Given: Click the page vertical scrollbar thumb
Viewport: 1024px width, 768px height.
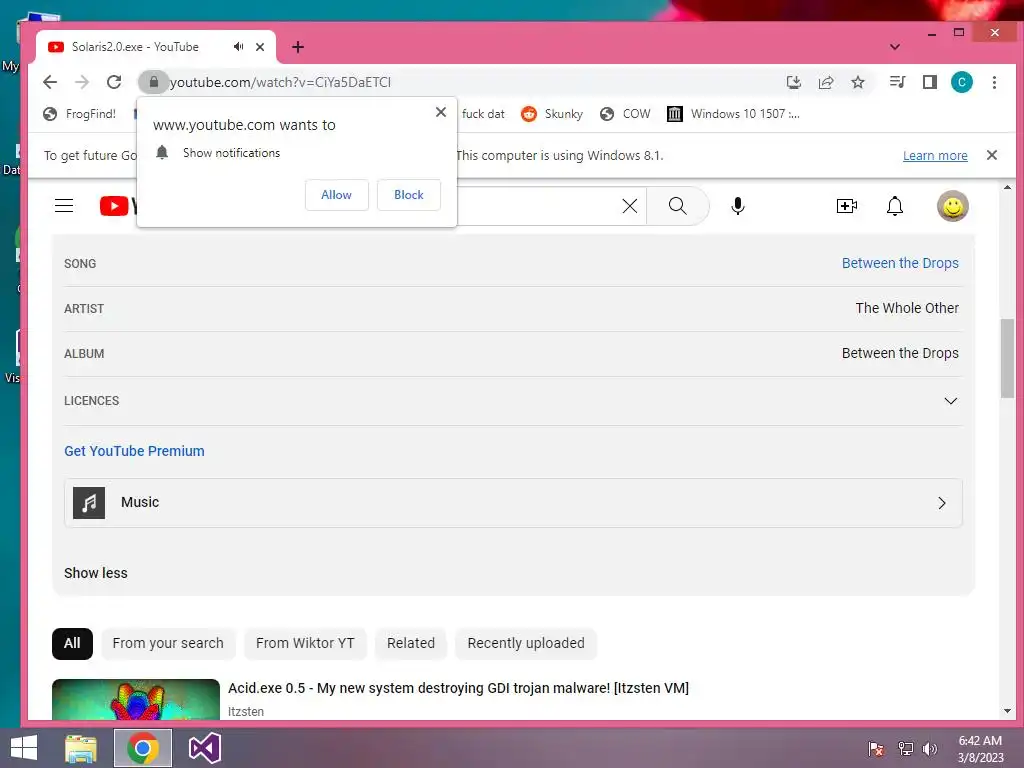Looking at the screenshot, I should [1007, 358].
